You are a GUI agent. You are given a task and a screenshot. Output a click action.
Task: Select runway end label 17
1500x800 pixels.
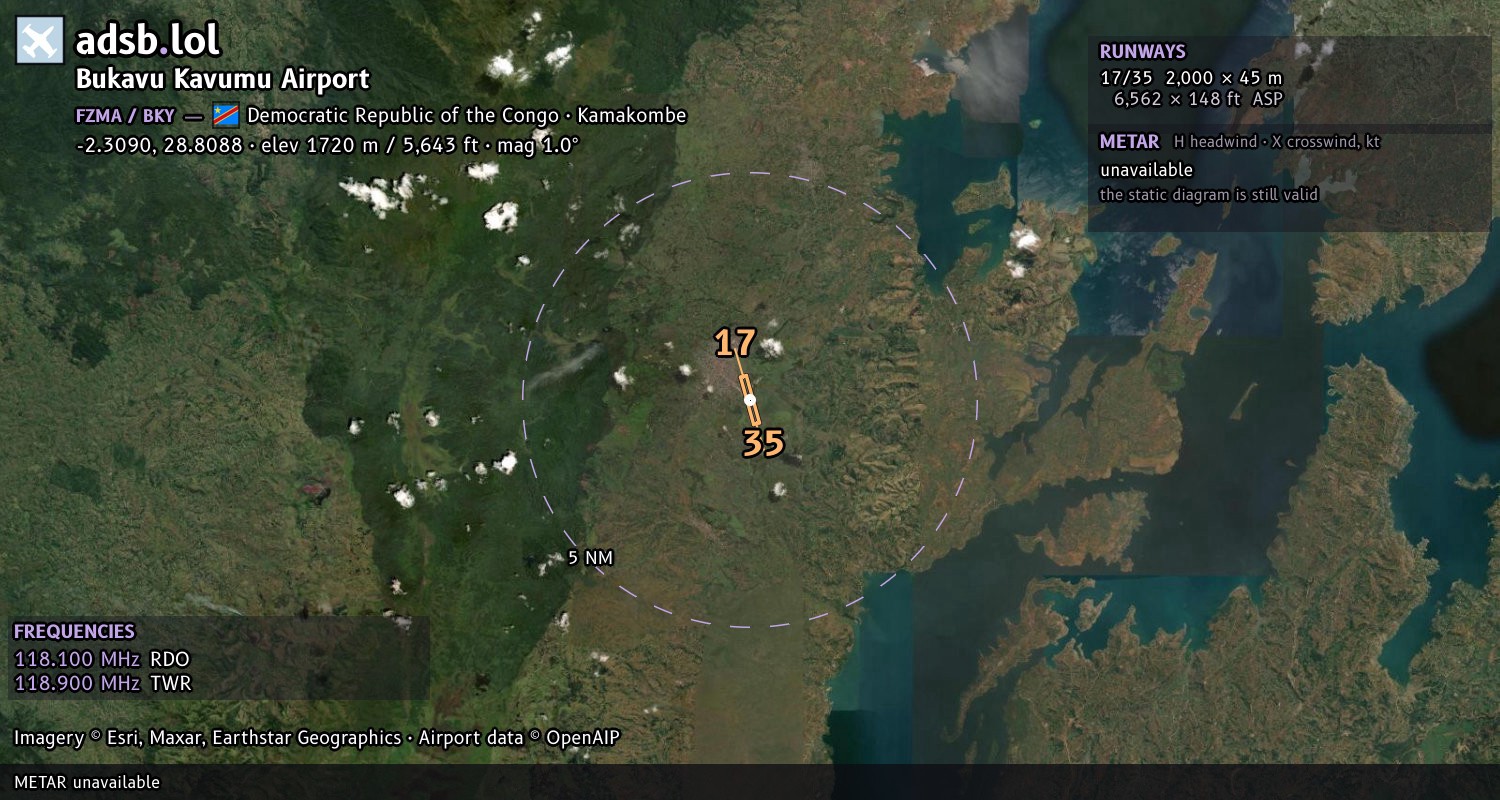click(x=735, y=343)
